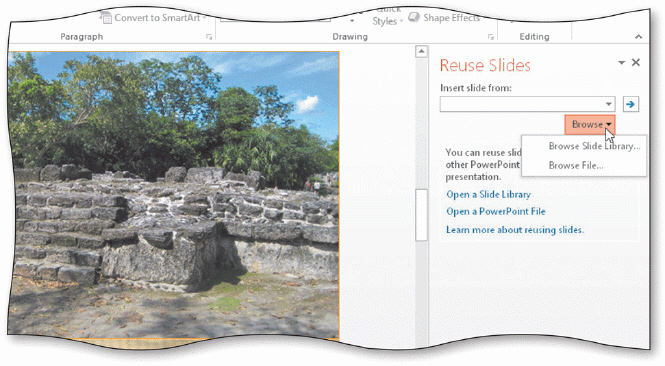Click the vertical scrollbar thumb
Screen dimensions: 665x366
pyautogui.click(x=421, y=215)
